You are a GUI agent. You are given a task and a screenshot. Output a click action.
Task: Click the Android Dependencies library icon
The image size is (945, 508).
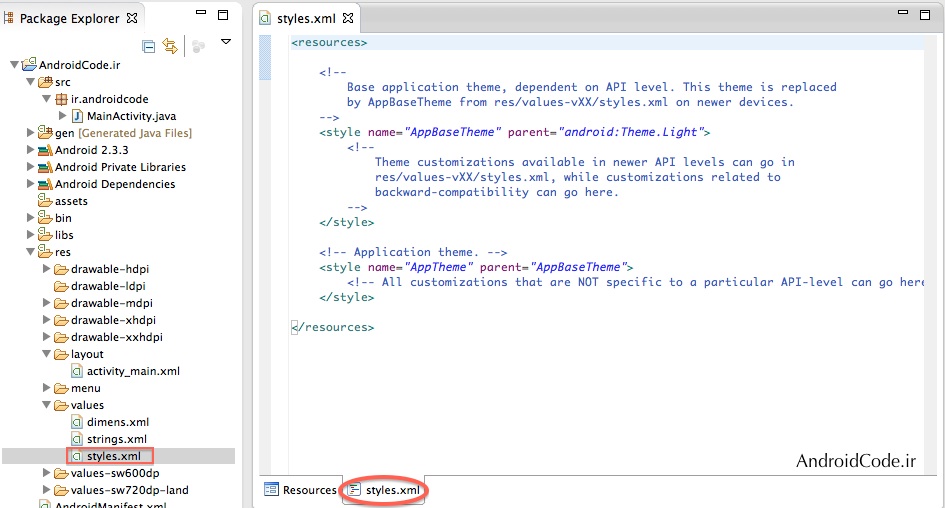[x=45, y=184]
